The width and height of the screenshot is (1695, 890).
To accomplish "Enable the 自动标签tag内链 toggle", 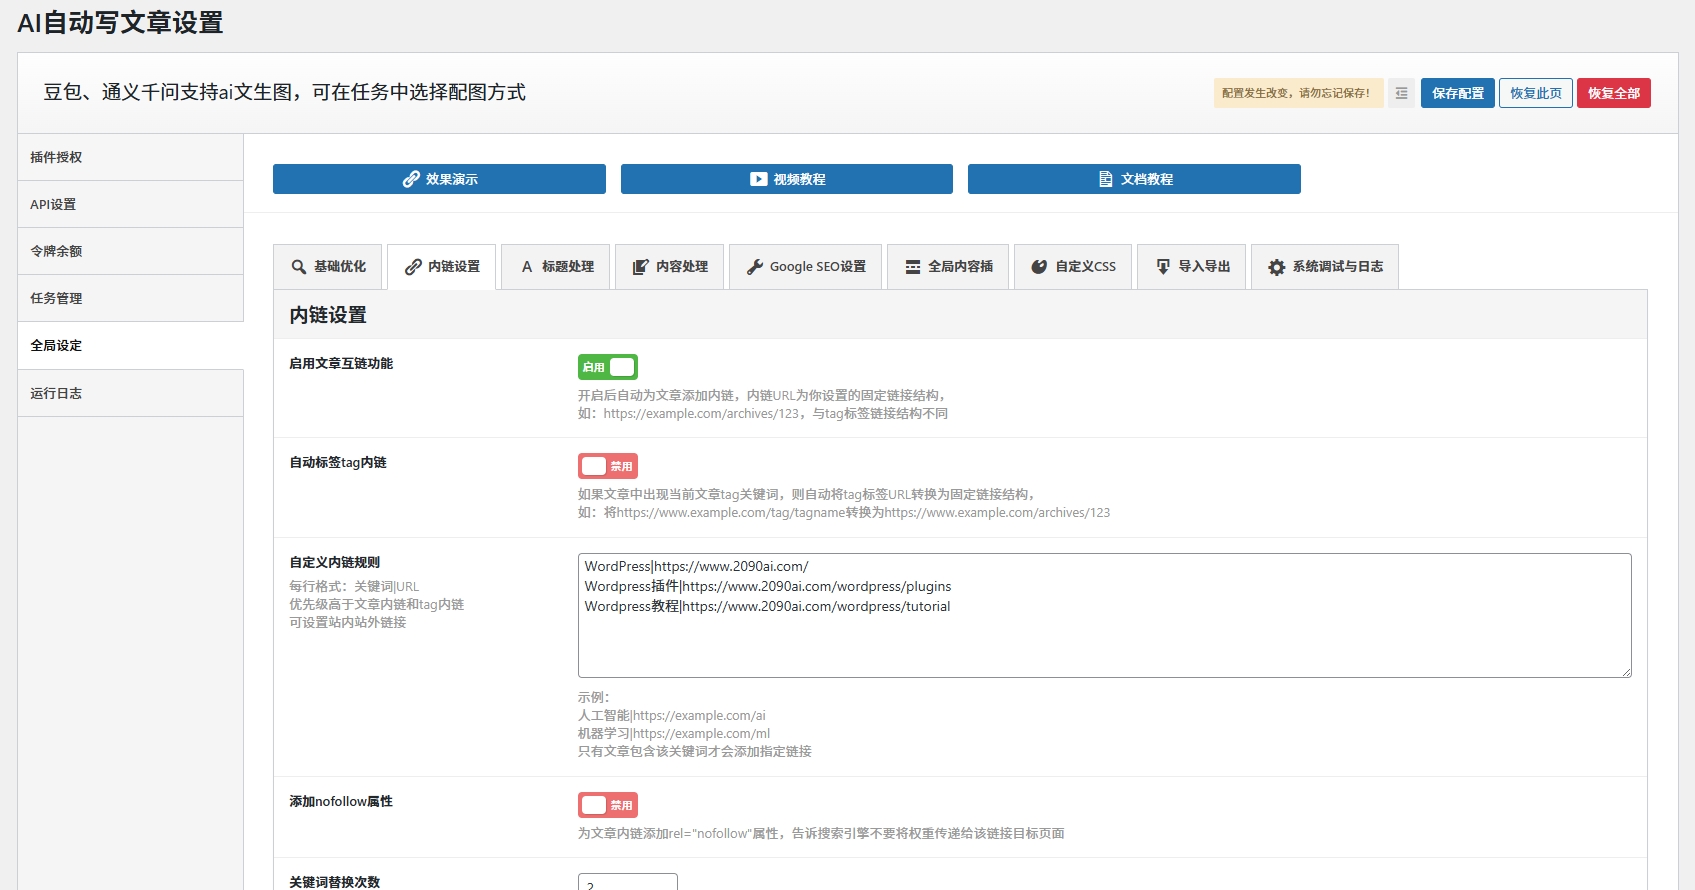I will pyautogui.click(x=608, y=466).
